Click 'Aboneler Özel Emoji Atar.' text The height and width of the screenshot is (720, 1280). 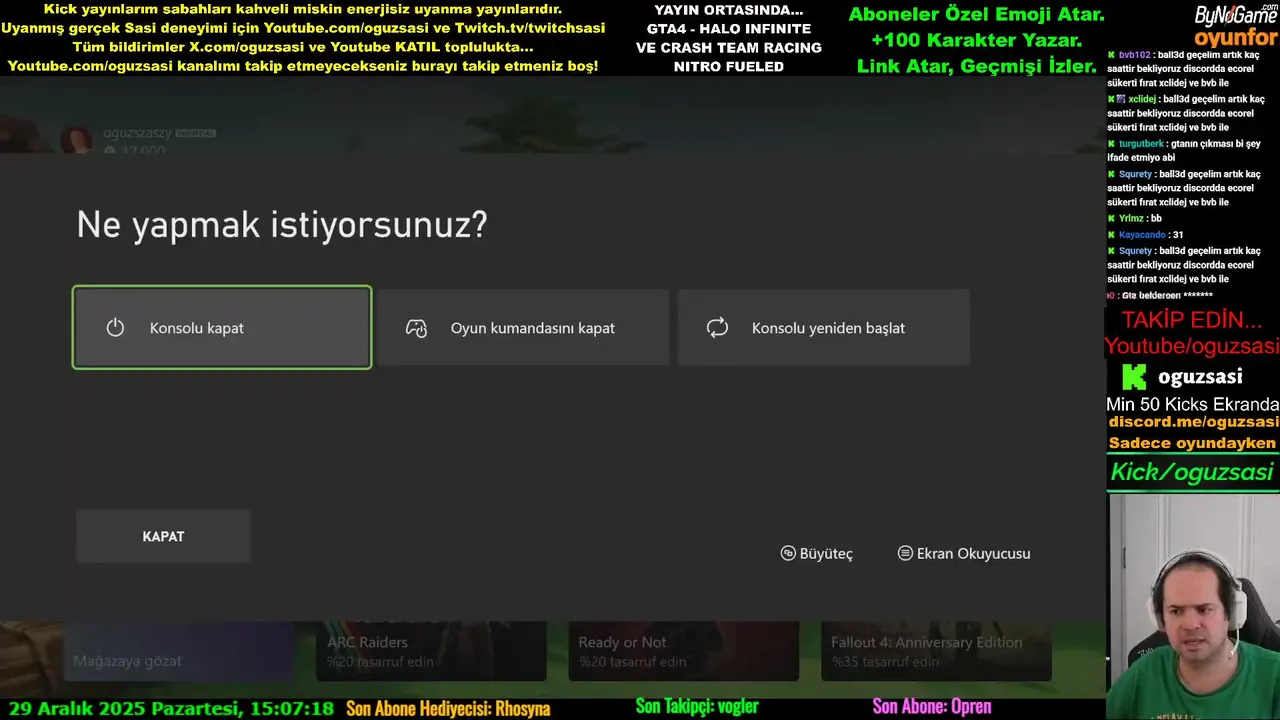tap(976, 14)
